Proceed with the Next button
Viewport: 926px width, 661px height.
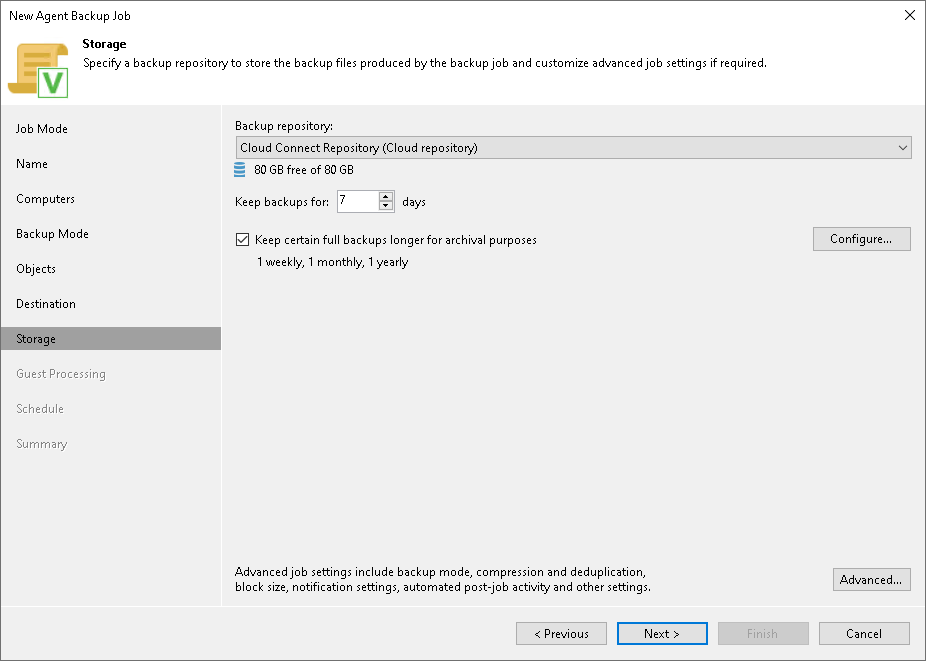point(662,633)
